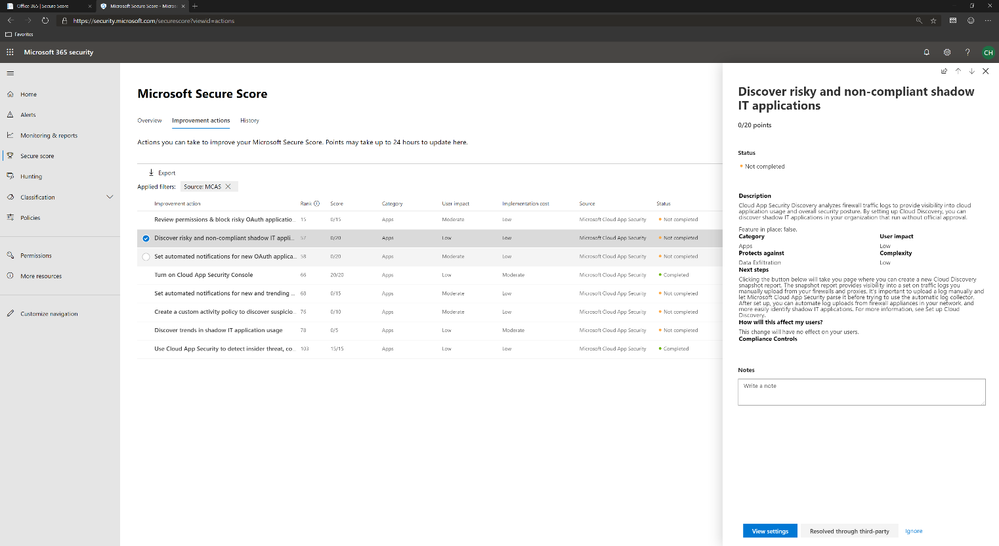999x546 pixels.
Task: Open browser zoom magnifier icon
Action: [x=919, y=20]
